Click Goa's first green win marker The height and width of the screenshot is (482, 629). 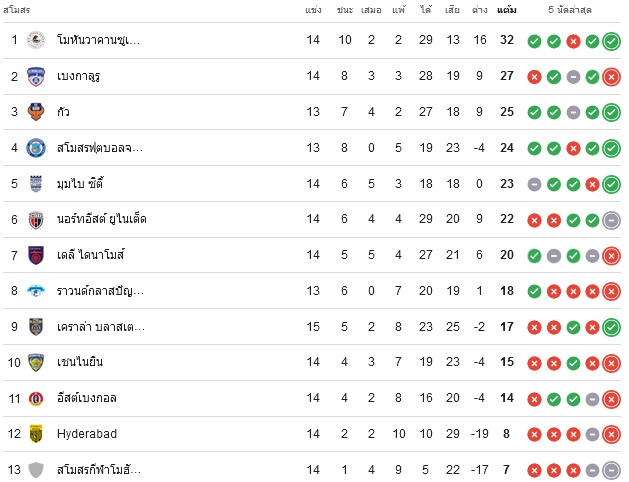(x=534, y=113)
